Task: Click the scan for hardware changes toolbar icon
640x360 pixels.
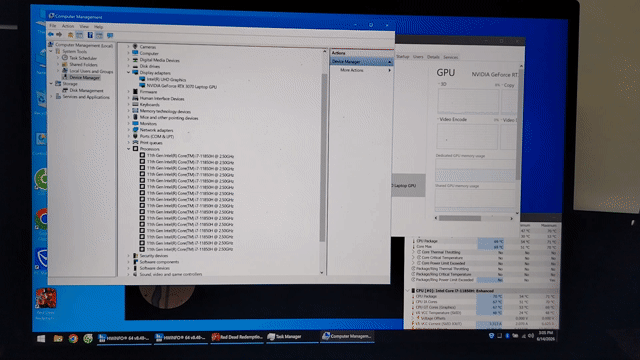Action: point(110,36)
